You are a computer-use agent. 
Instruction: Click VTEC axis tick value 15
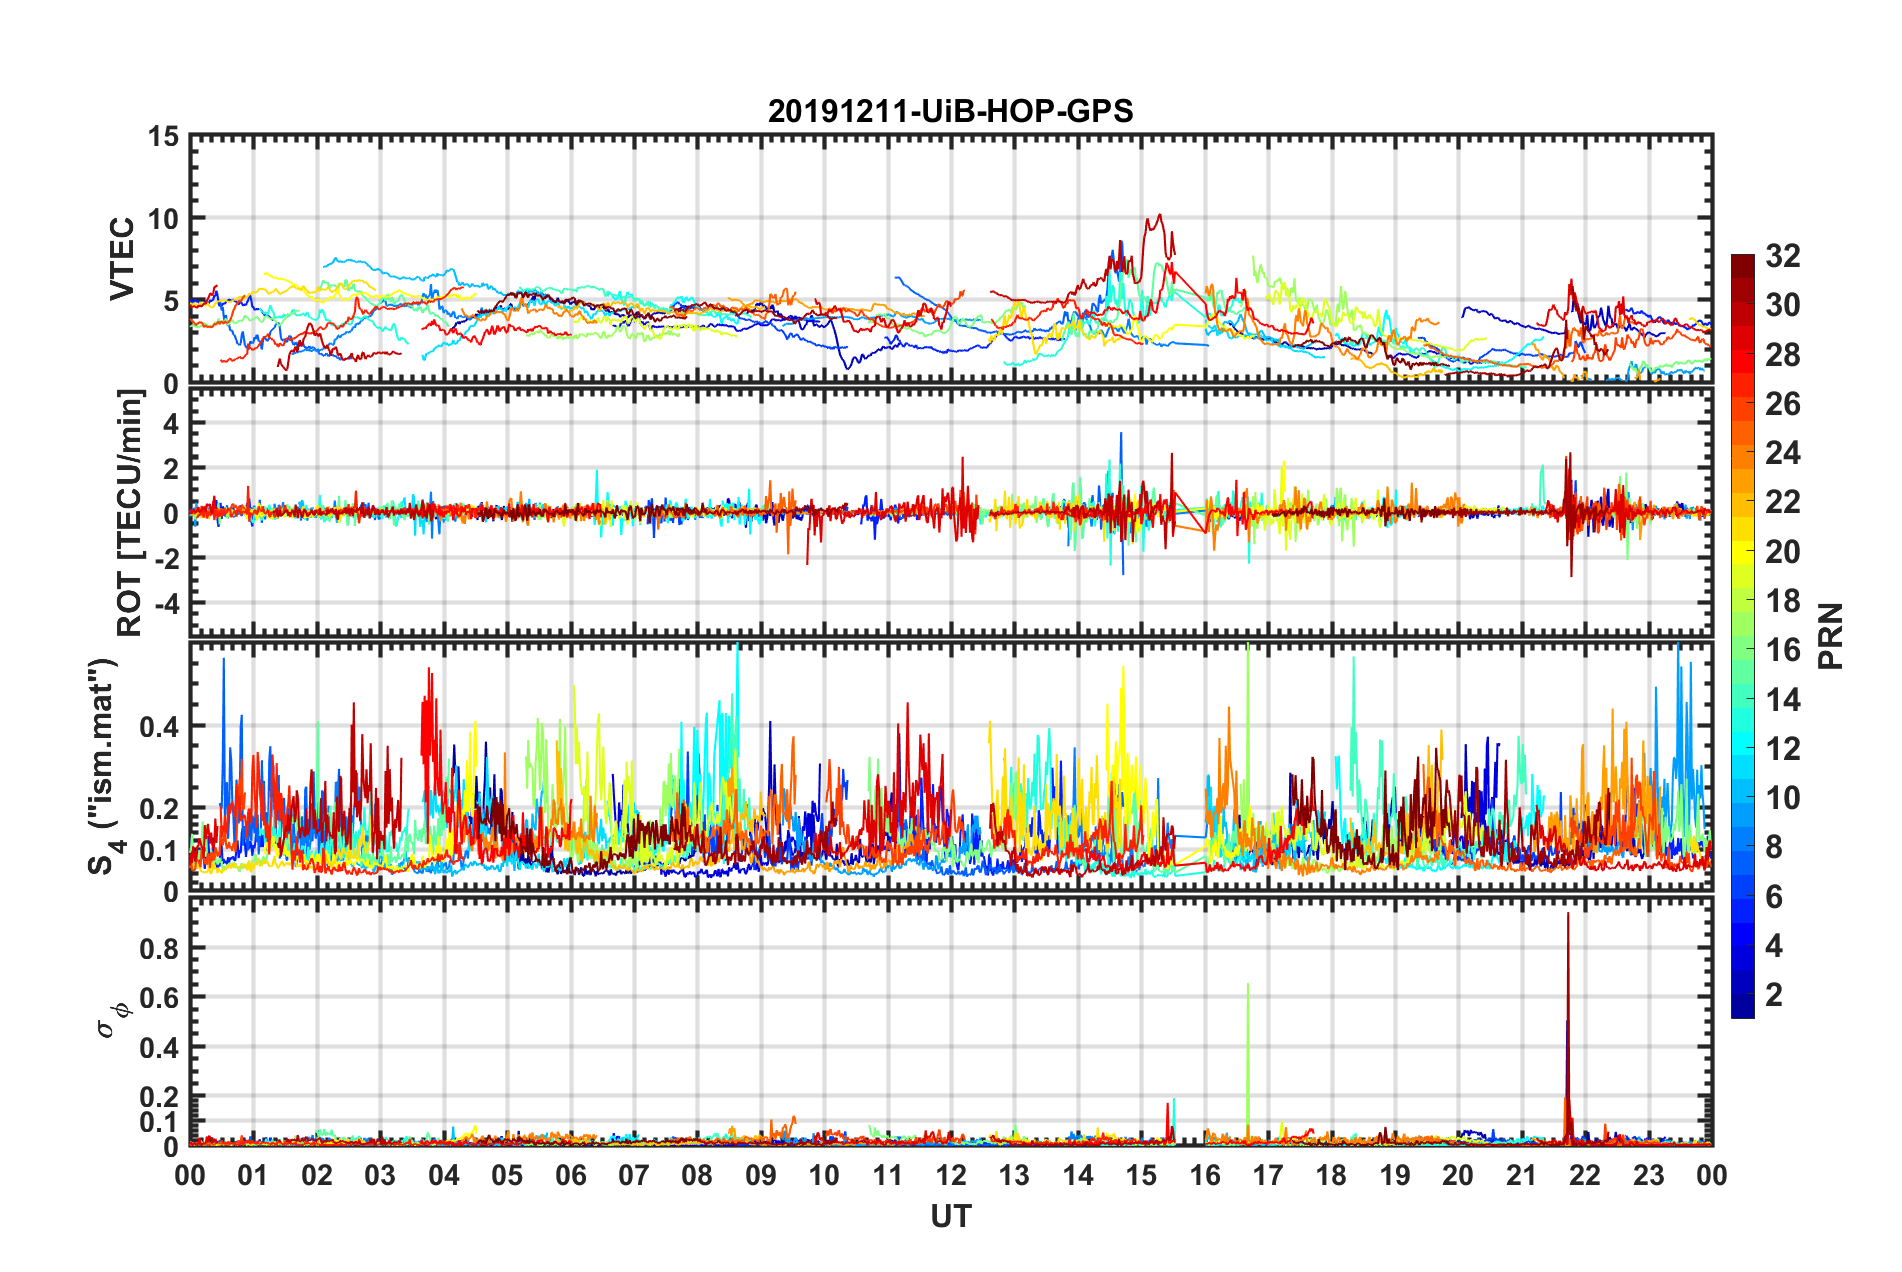click(x=164, y=137)
